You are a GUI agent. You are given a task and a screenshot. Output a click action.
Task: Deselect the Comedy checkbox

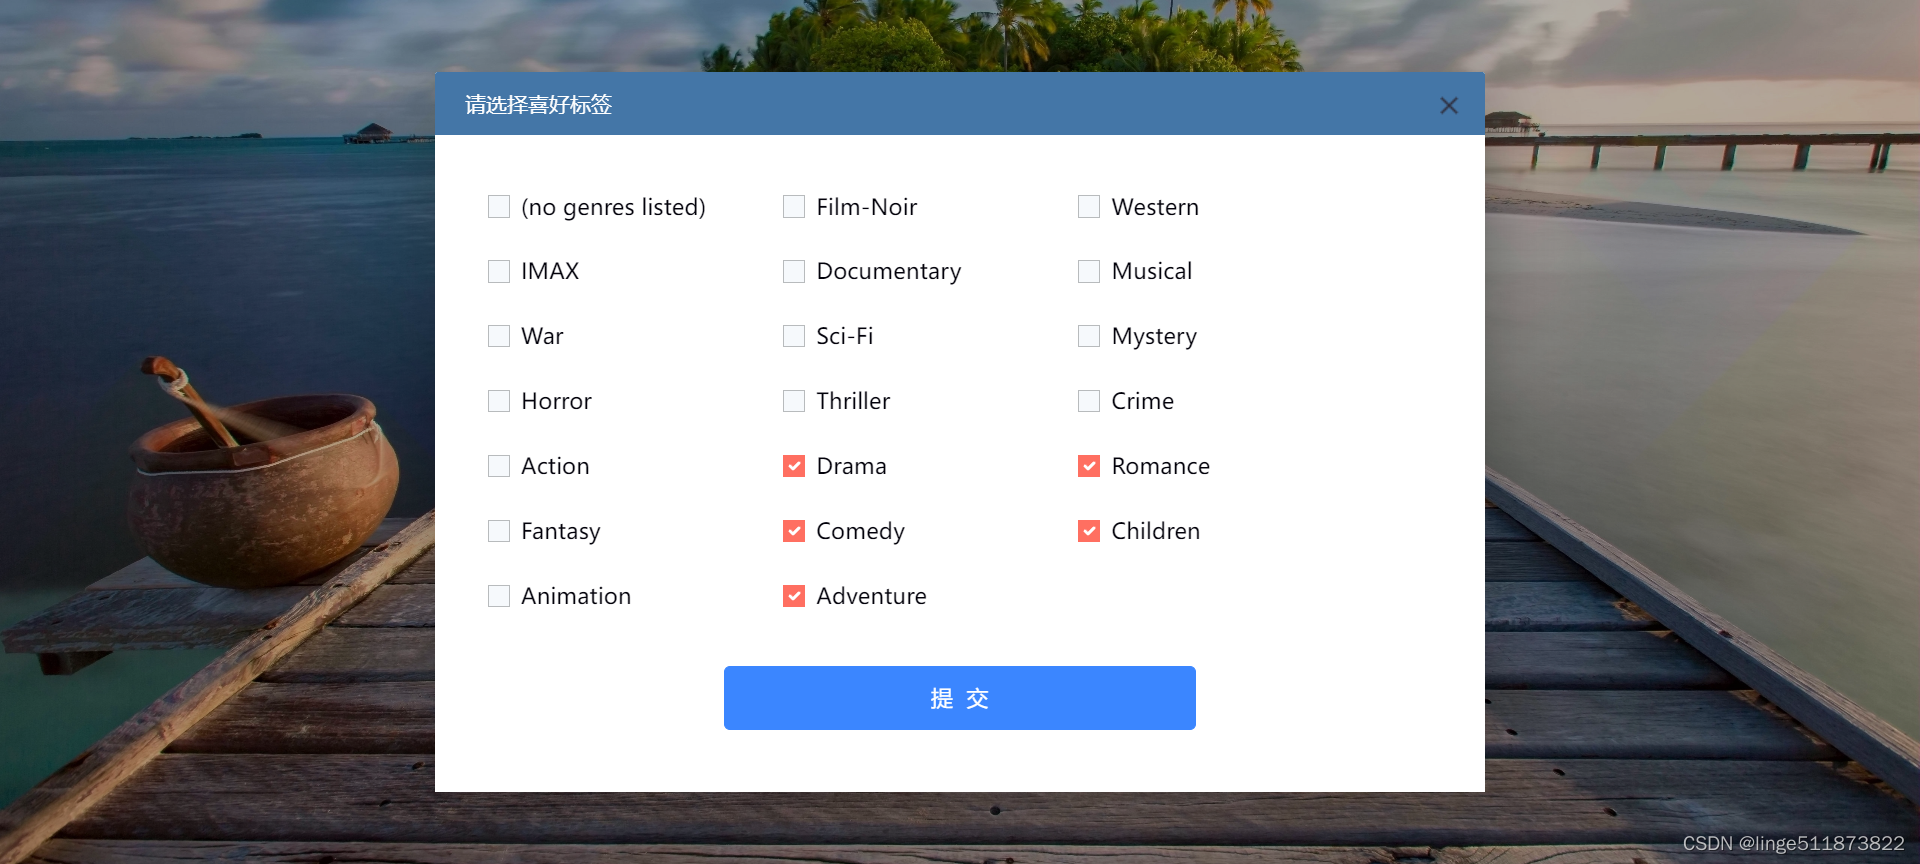click(794, 531)
